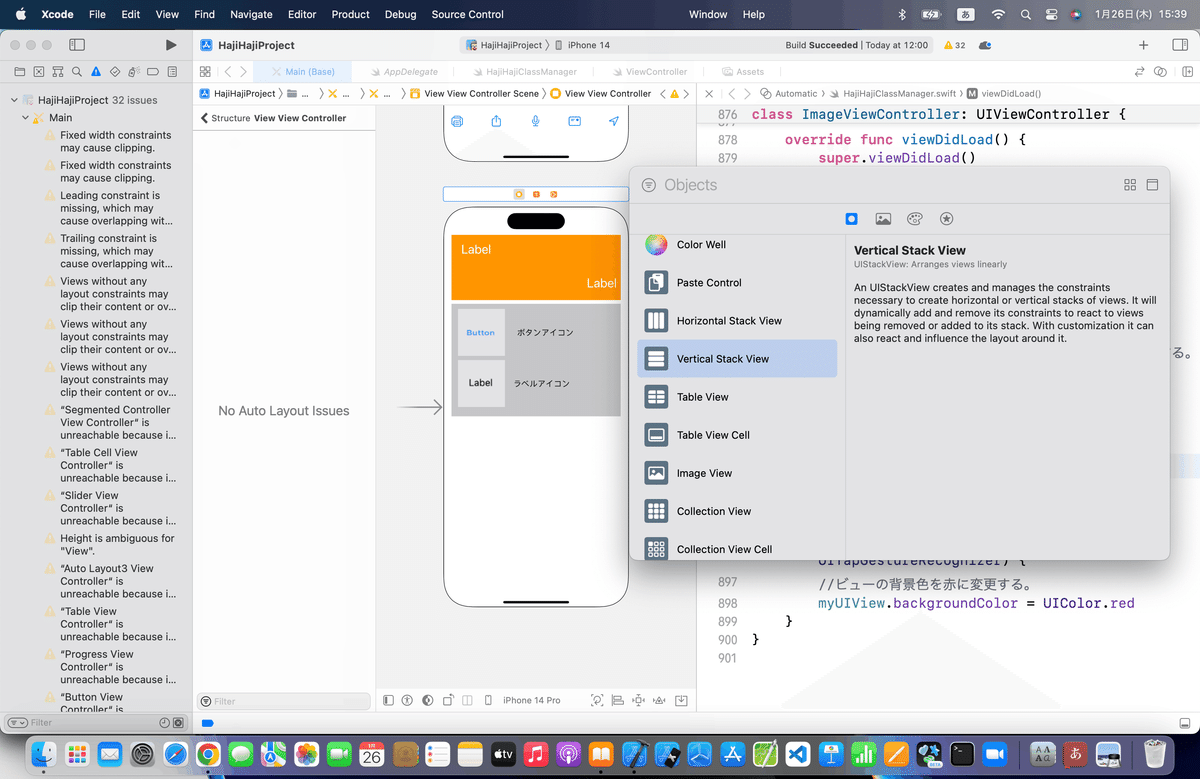Toggle the document outline button
This screenshot has width=1200, height=779.
tap(389, 701)
